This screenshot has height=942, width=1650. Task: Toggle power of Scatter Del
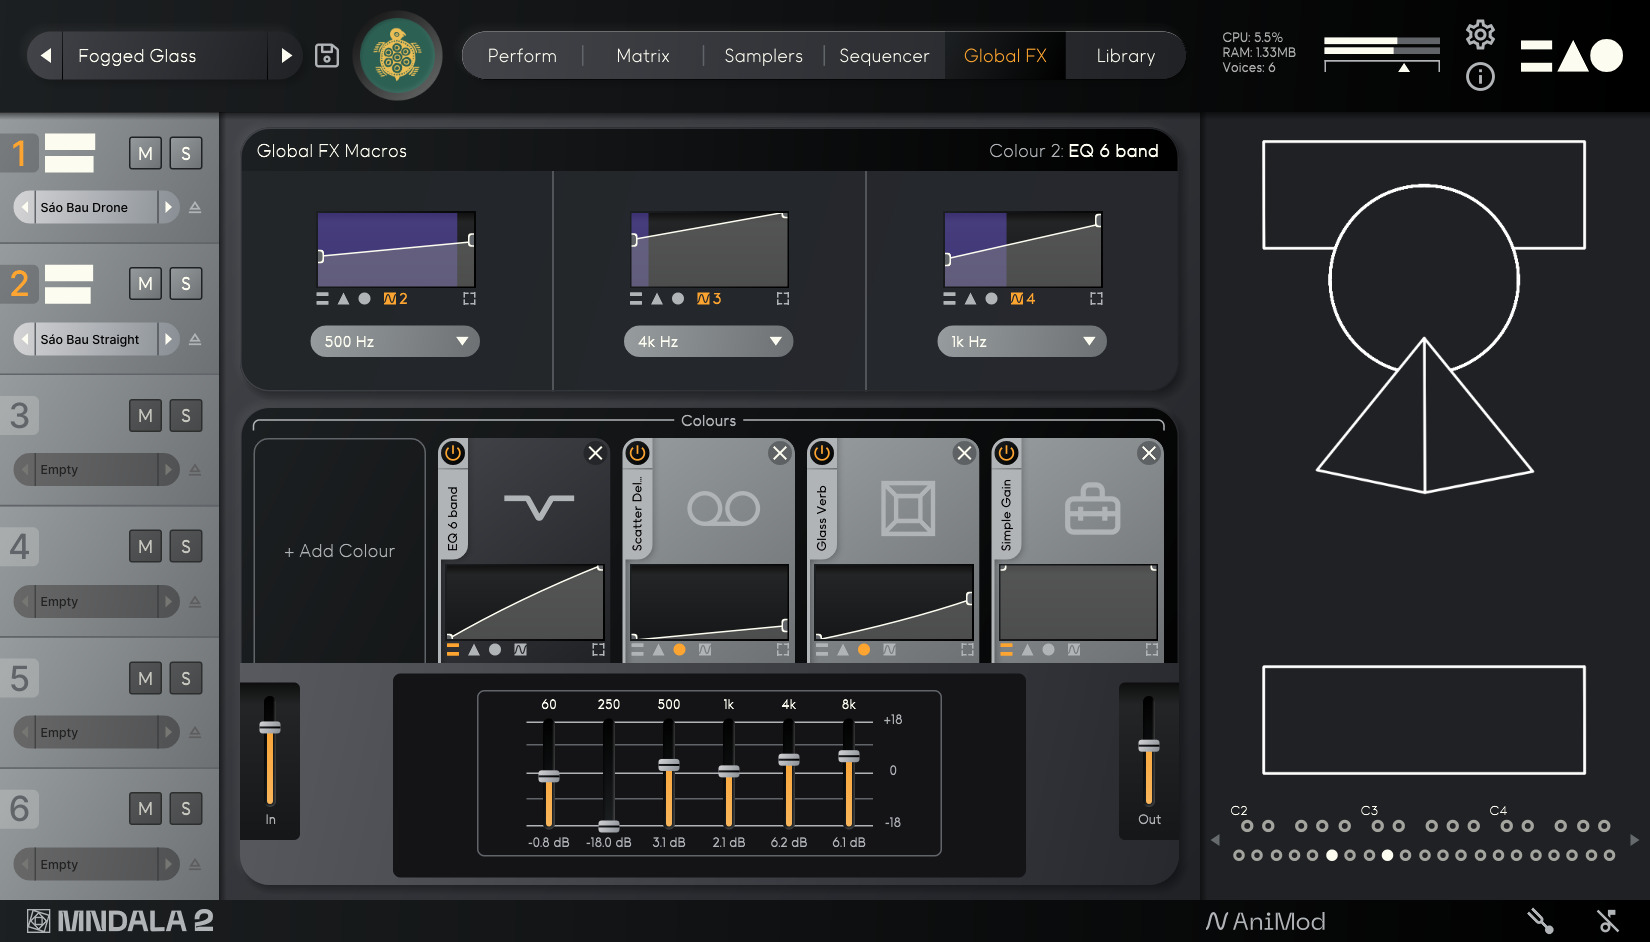coord(637,452)
